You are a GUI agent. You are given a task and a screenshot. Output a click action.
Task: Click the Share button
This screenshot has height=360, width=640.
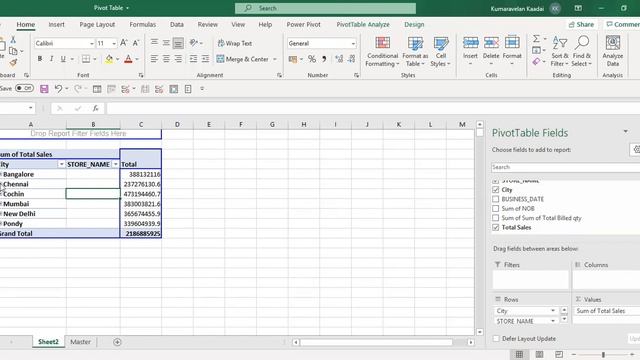[581, 24]
